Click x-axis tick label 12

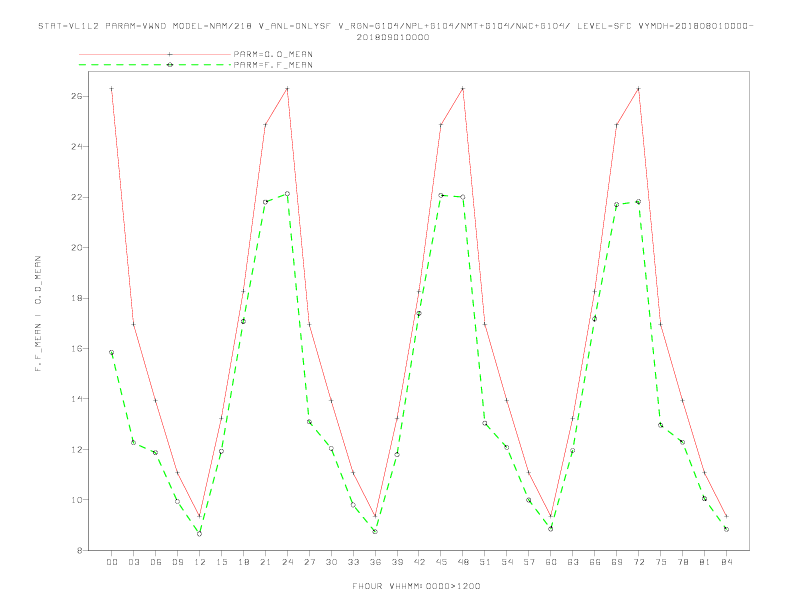click(200, 562)
